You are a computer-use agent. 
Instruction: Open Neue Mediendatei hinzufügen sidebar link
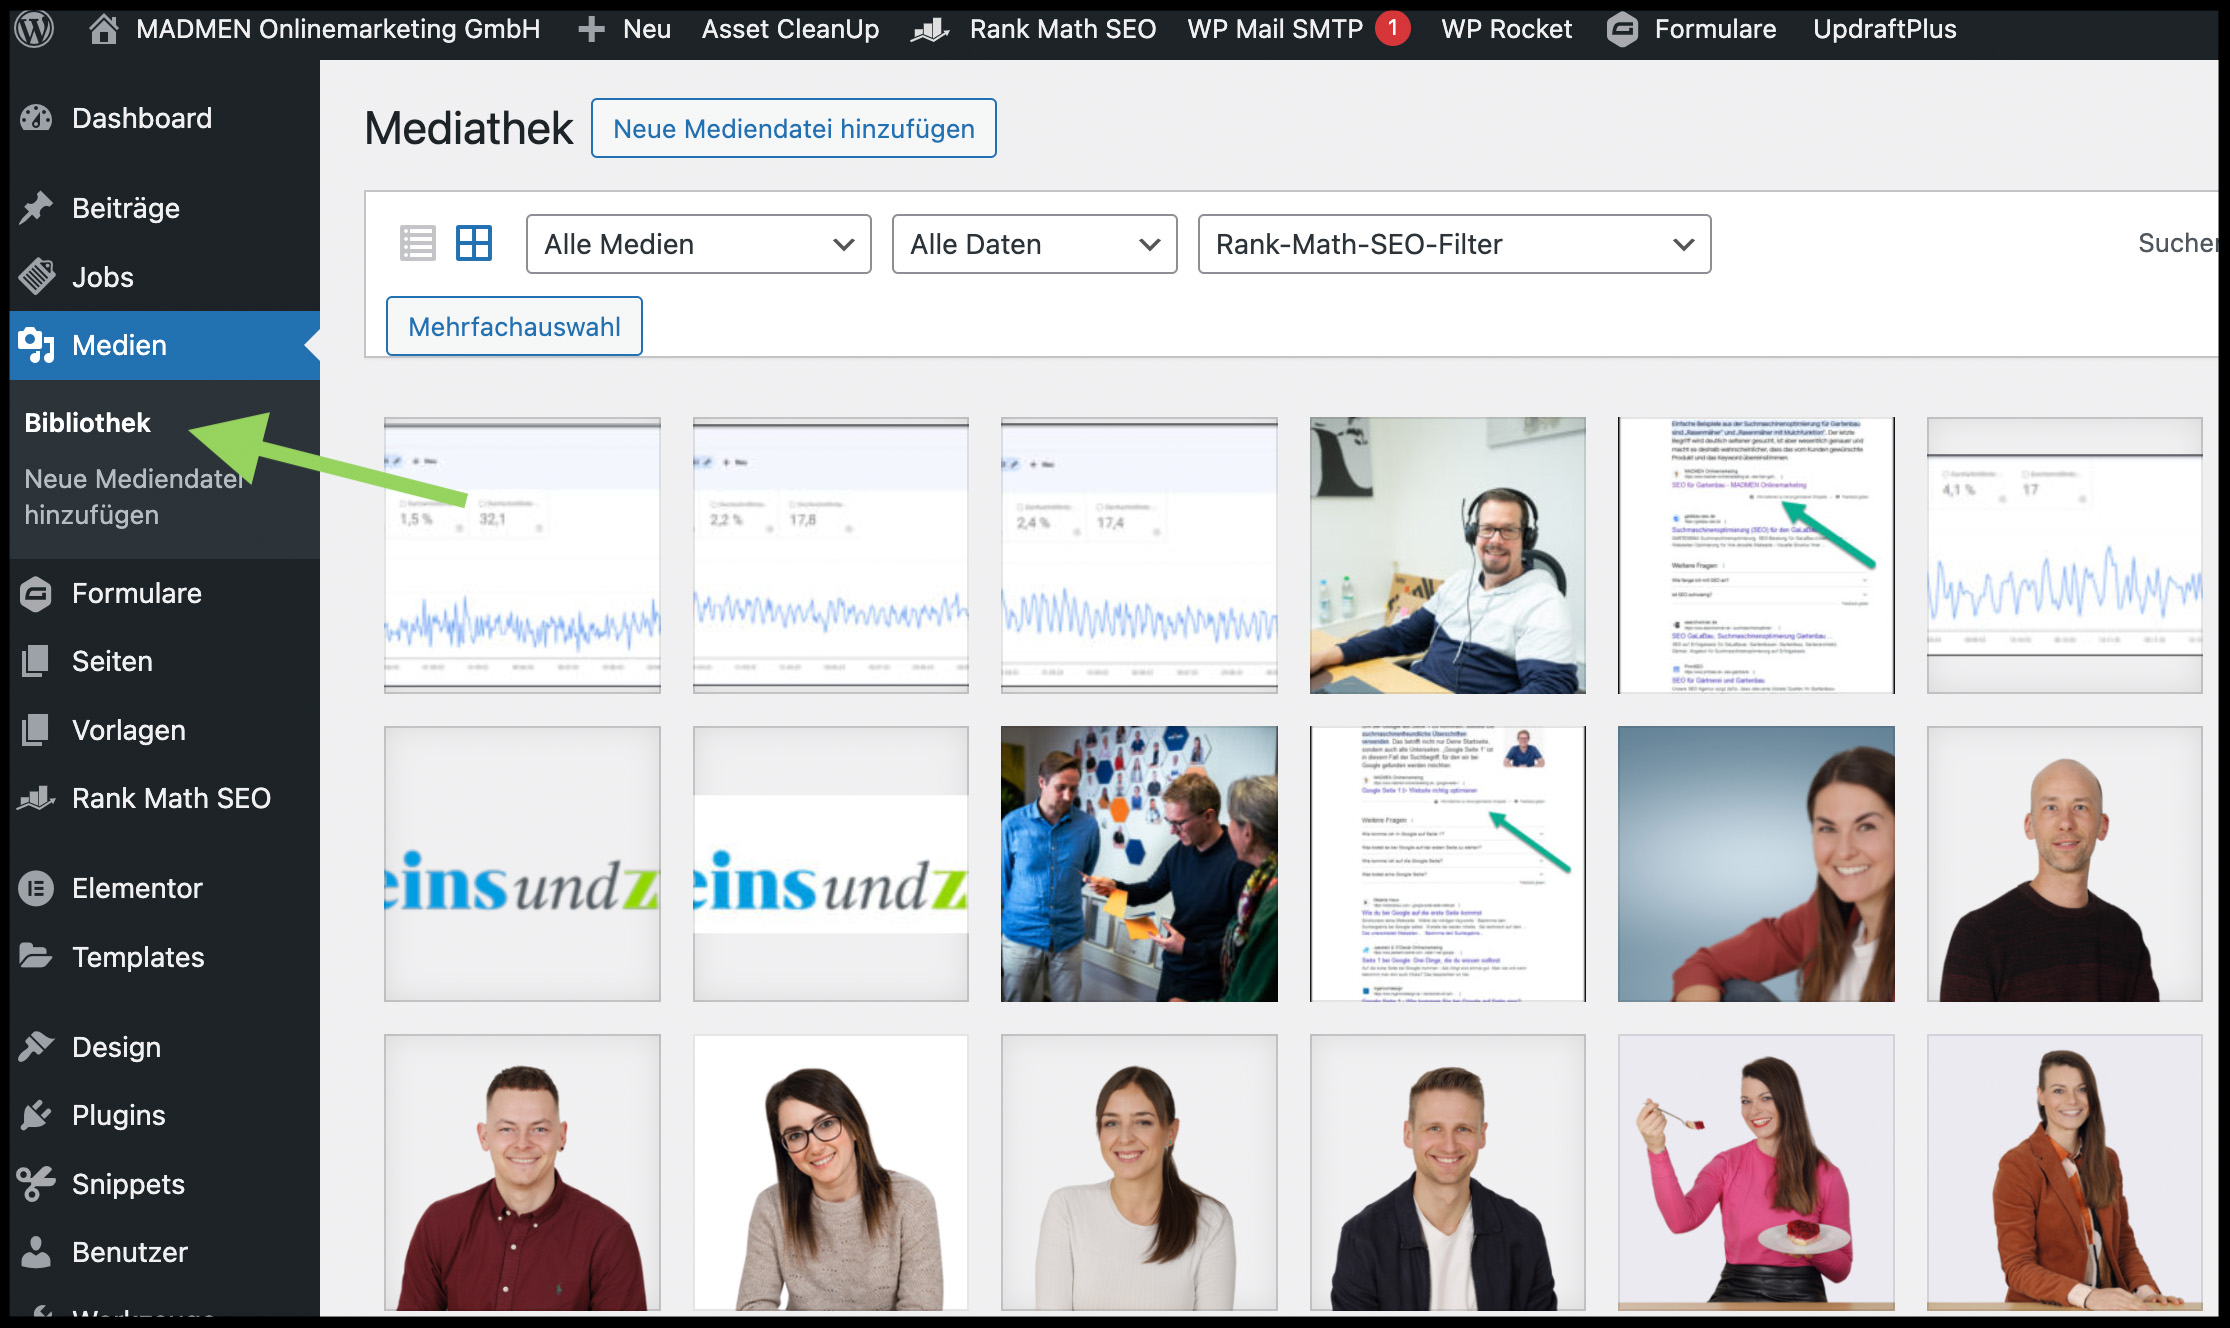(x=134, y=496)
